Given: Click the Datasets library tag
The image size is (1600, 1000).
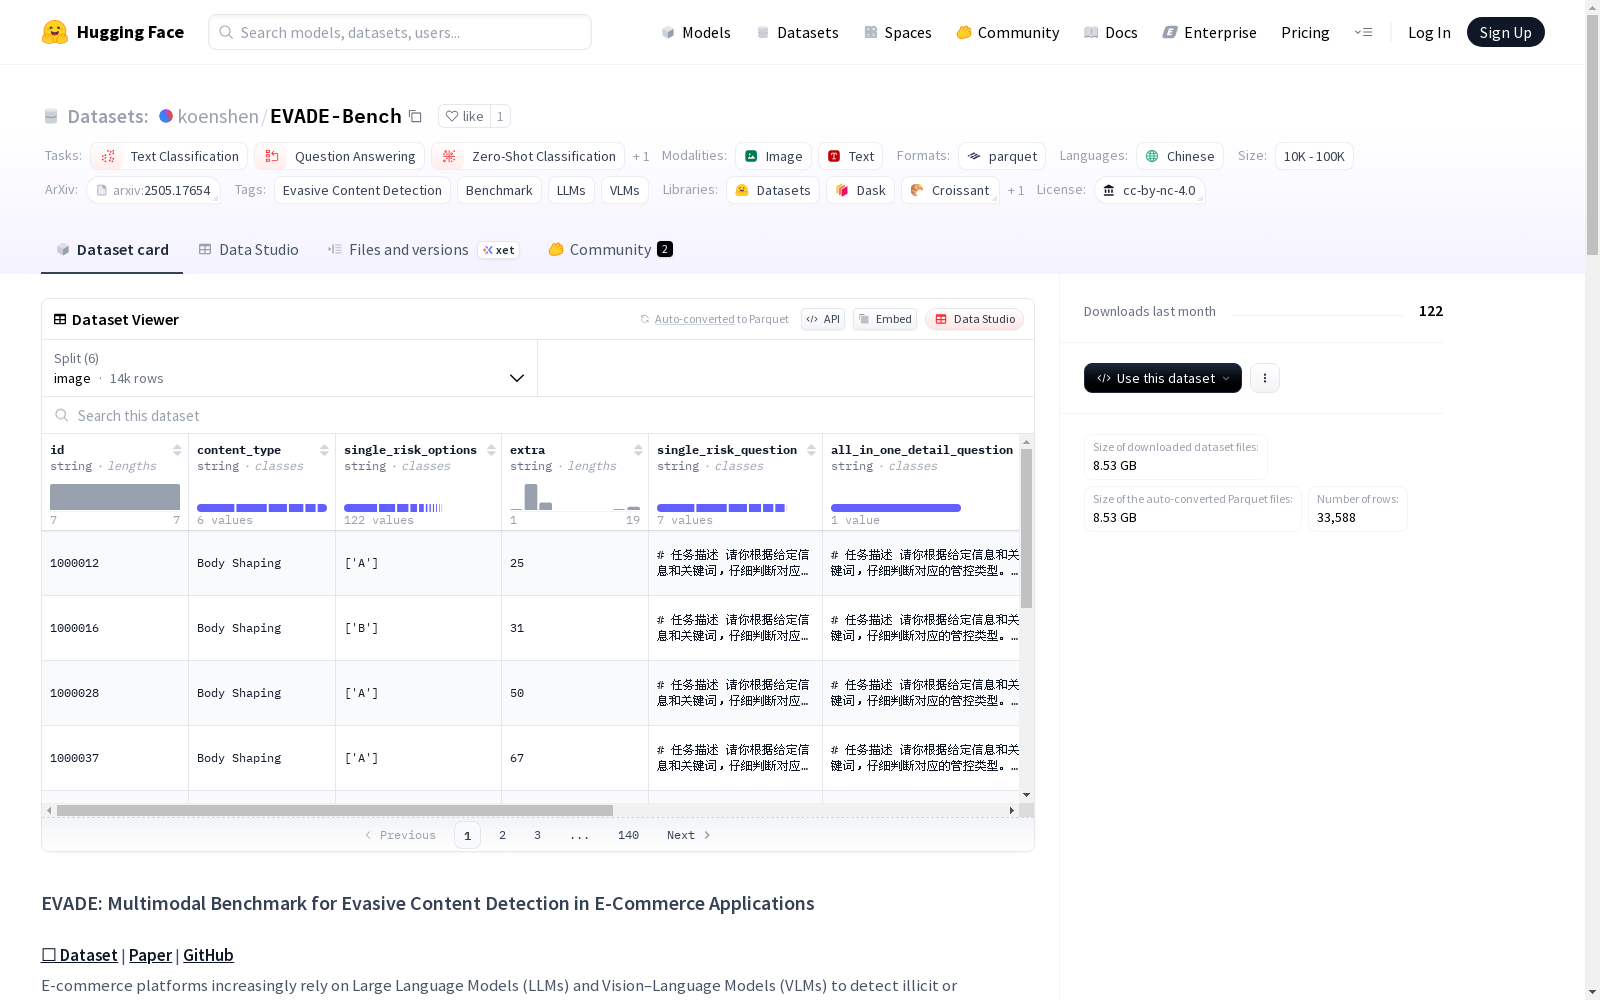Looking at the screenshot, I should pyautogui.click(x=773, y=190).
